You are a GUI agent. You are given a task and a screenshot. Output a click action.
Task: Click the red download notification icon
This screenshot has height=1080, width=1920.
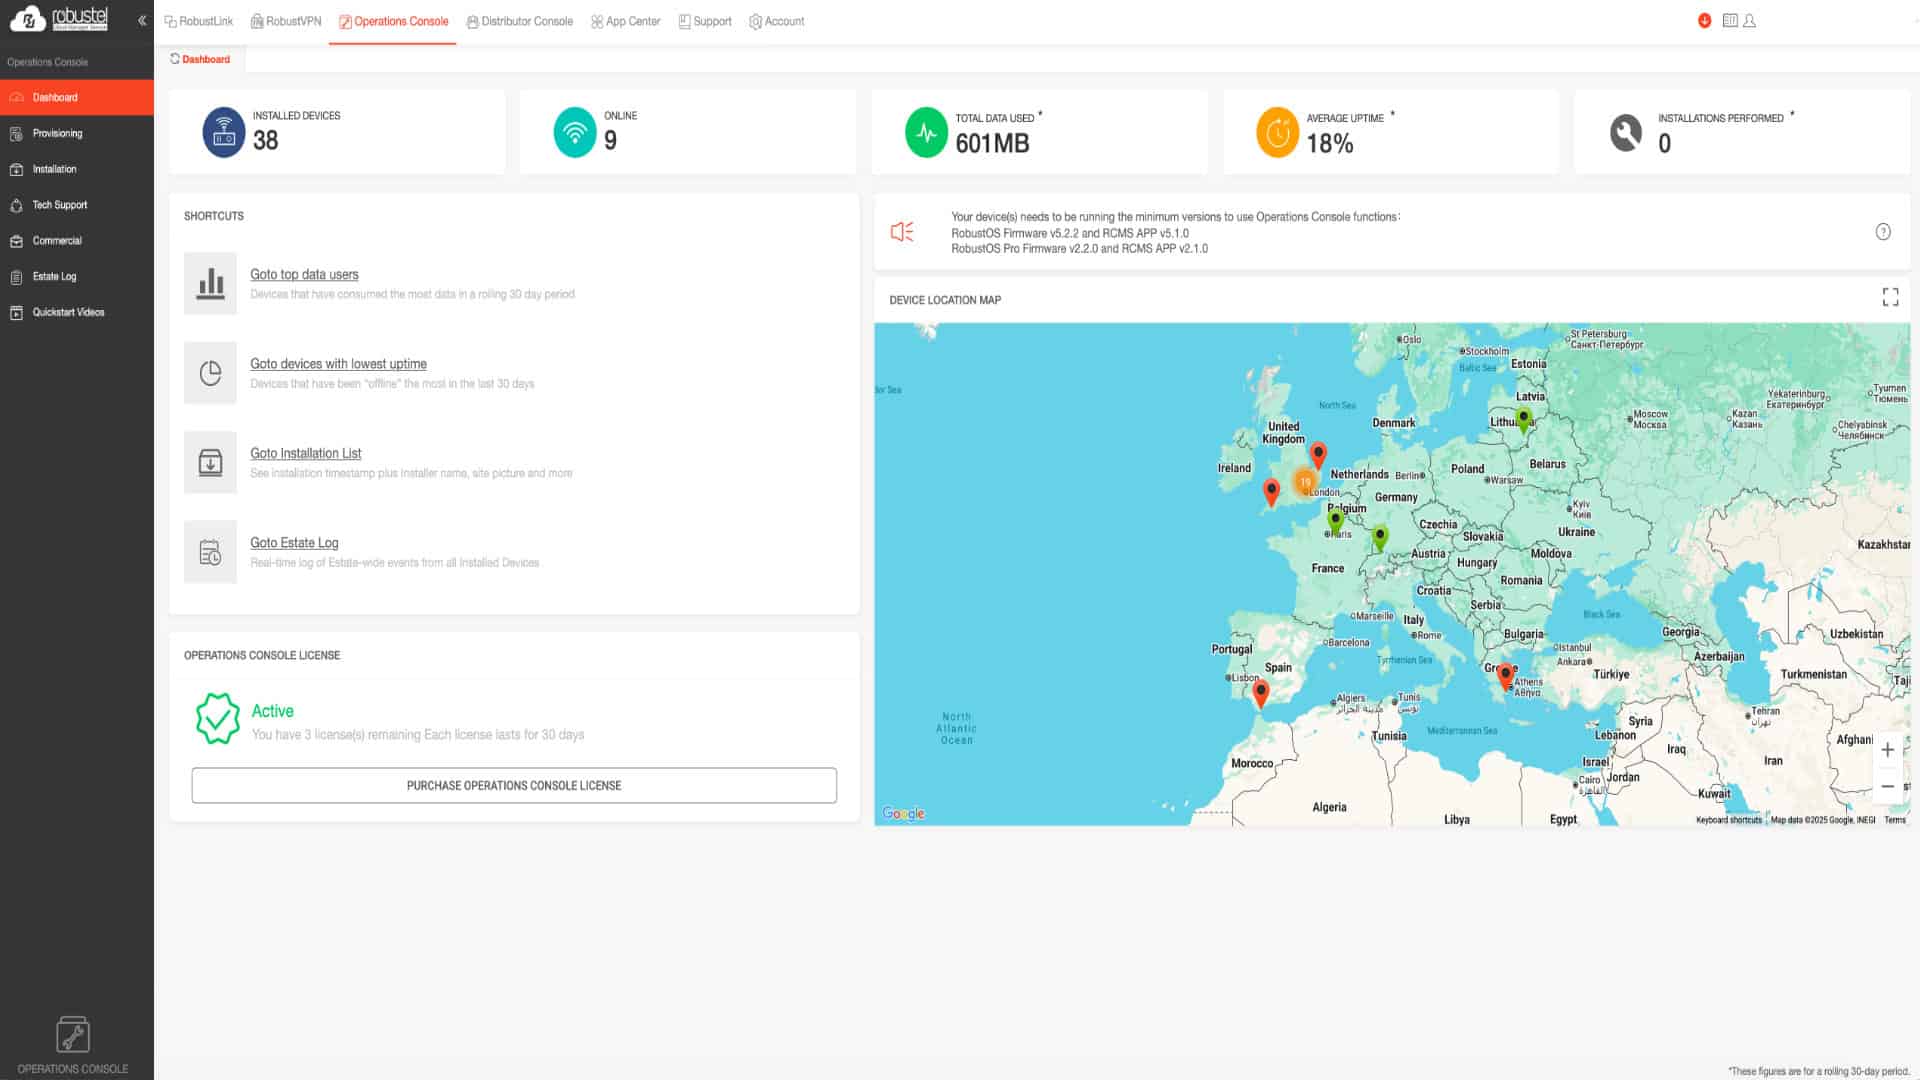pos(1704,20)
